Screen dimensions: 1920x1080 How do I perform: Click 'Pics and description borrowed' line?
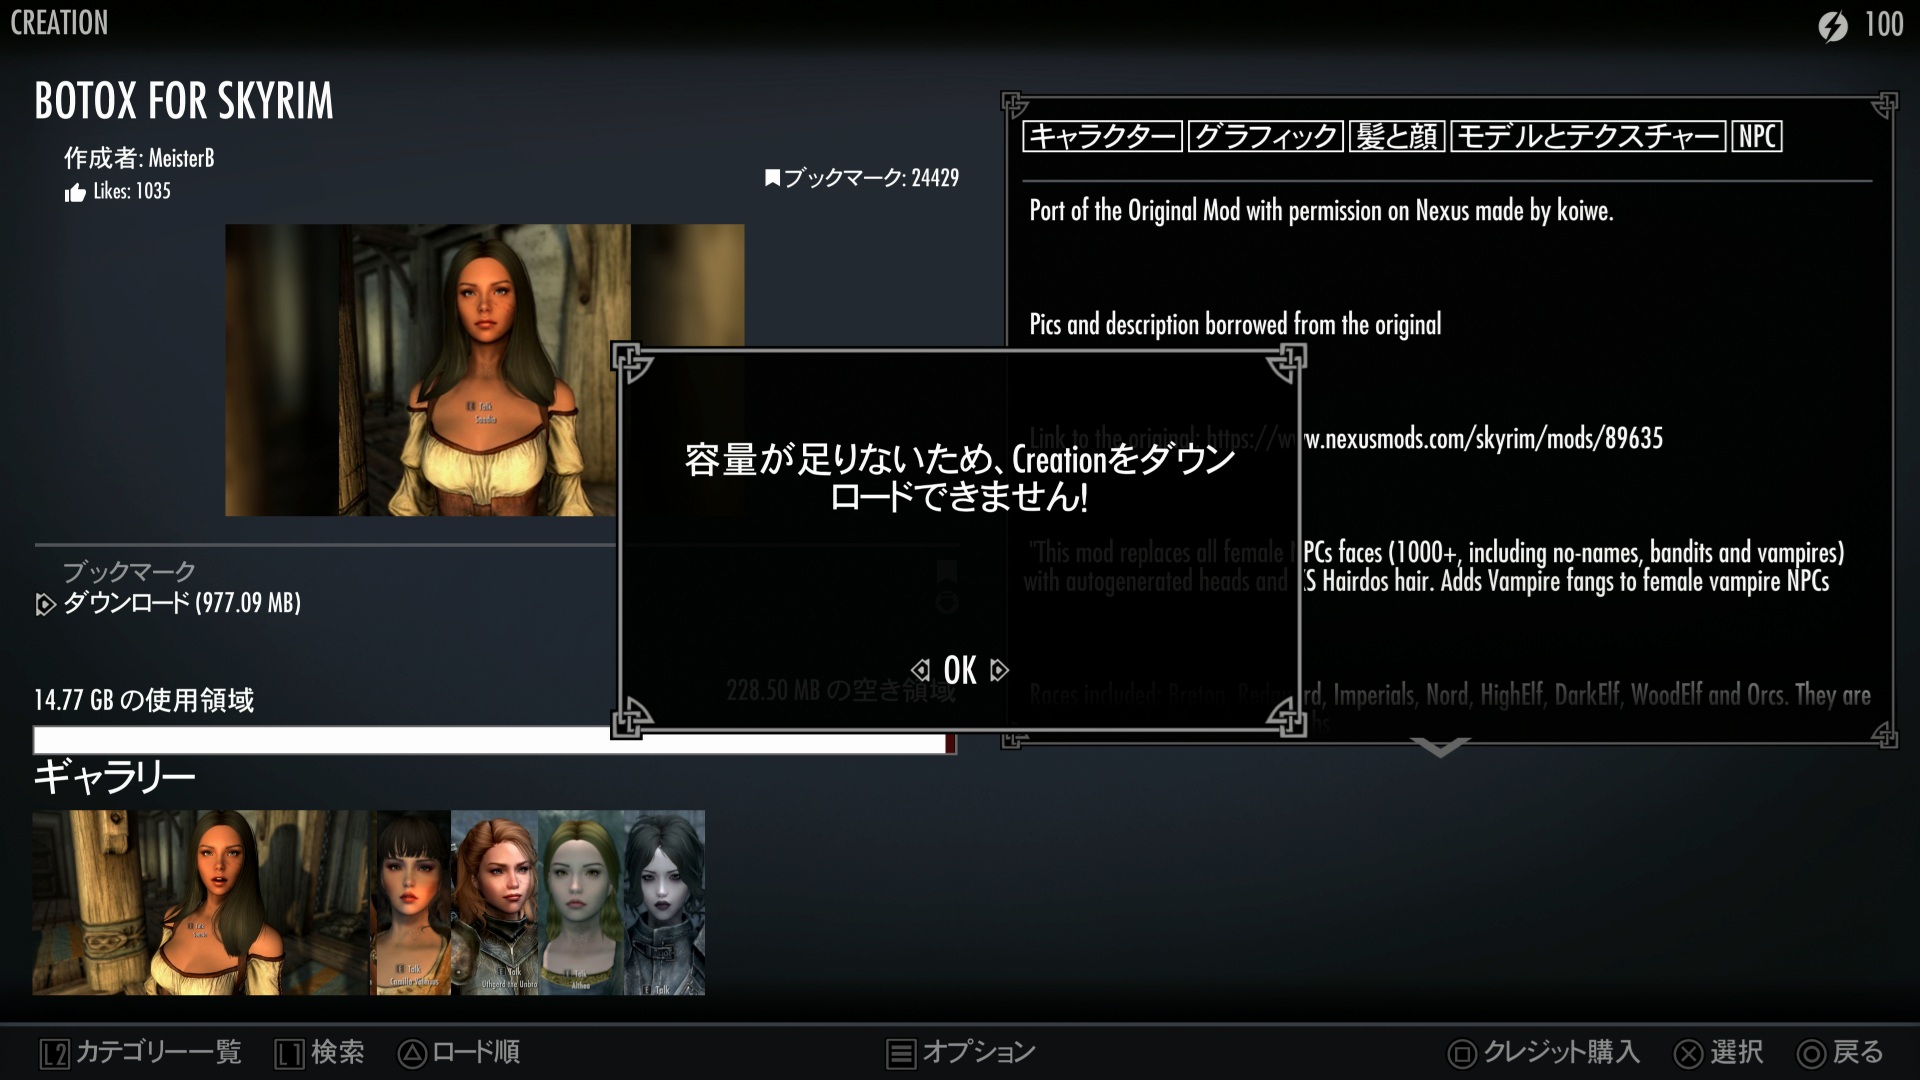point(1235,325)
